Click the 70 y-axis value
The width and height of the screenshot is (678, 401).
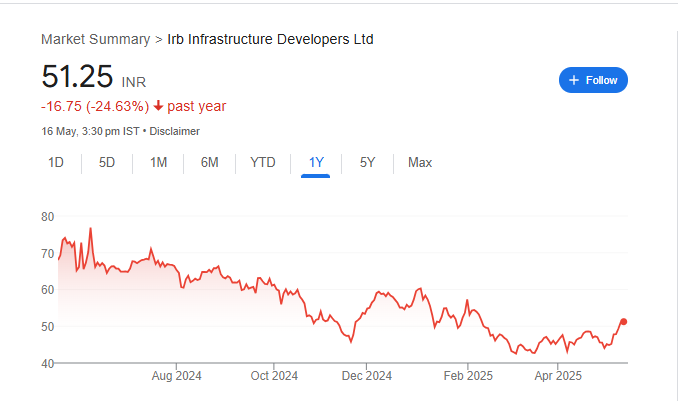[48, 253]
